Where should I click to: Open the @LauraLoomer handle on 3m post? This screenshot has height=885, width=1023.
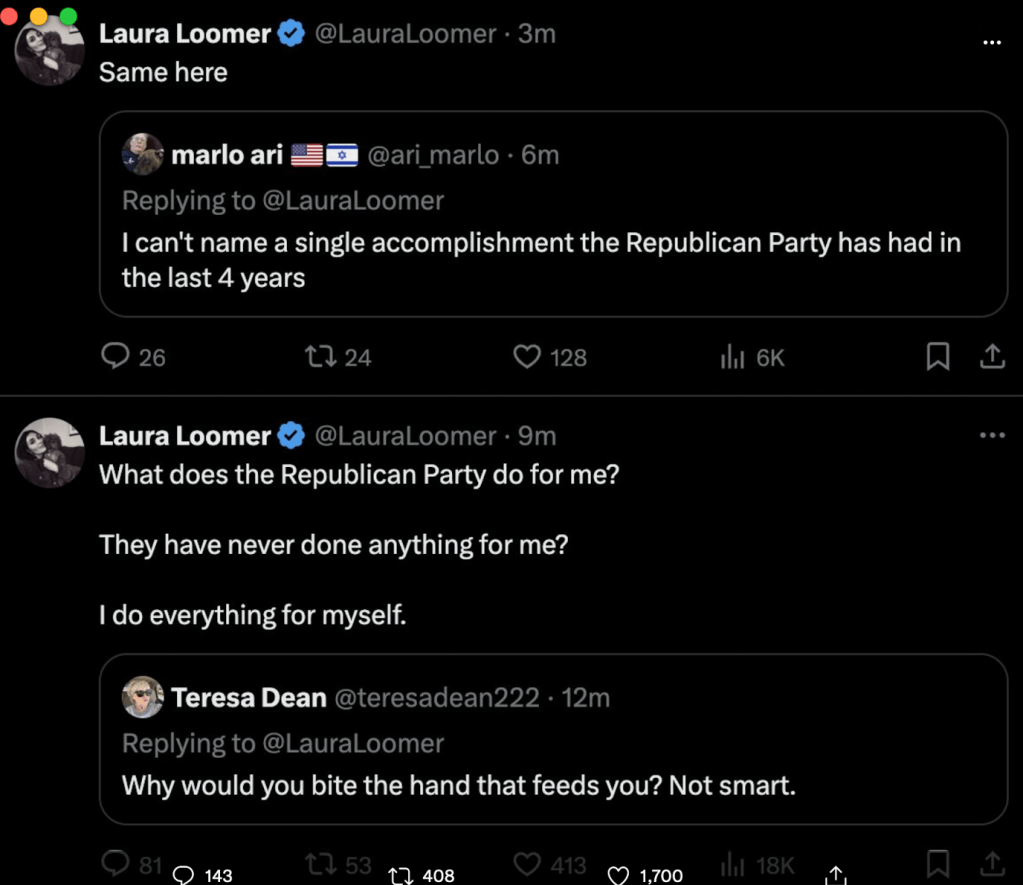pos(405,33)
